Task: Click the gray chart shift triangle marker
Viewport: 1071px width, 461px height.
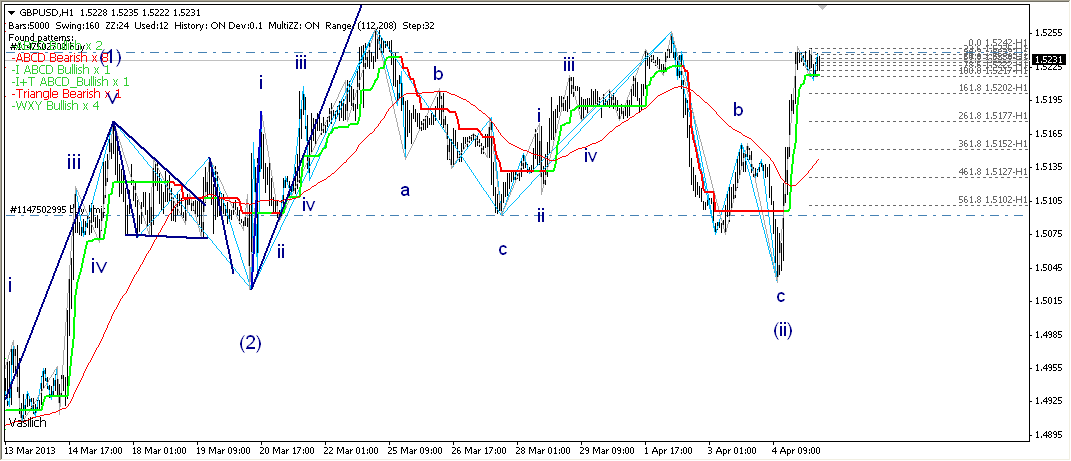Action: point(823,6)
